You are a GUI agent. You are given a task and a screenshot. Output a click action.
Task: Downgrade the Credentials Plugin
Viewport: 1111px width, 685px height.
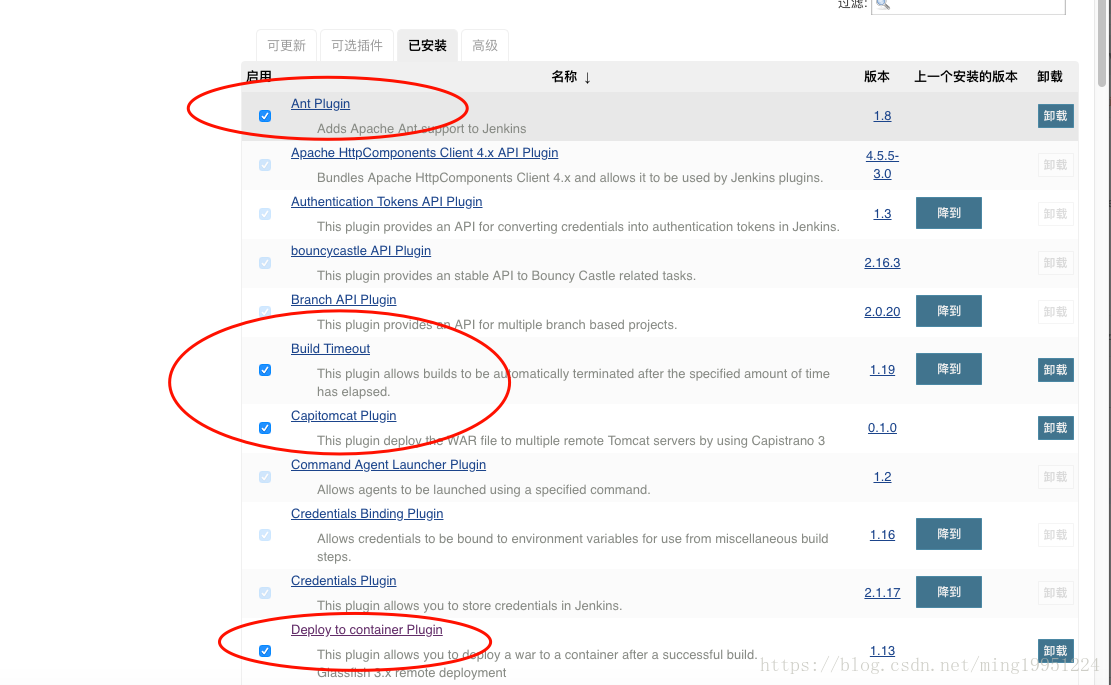(948, 592)
